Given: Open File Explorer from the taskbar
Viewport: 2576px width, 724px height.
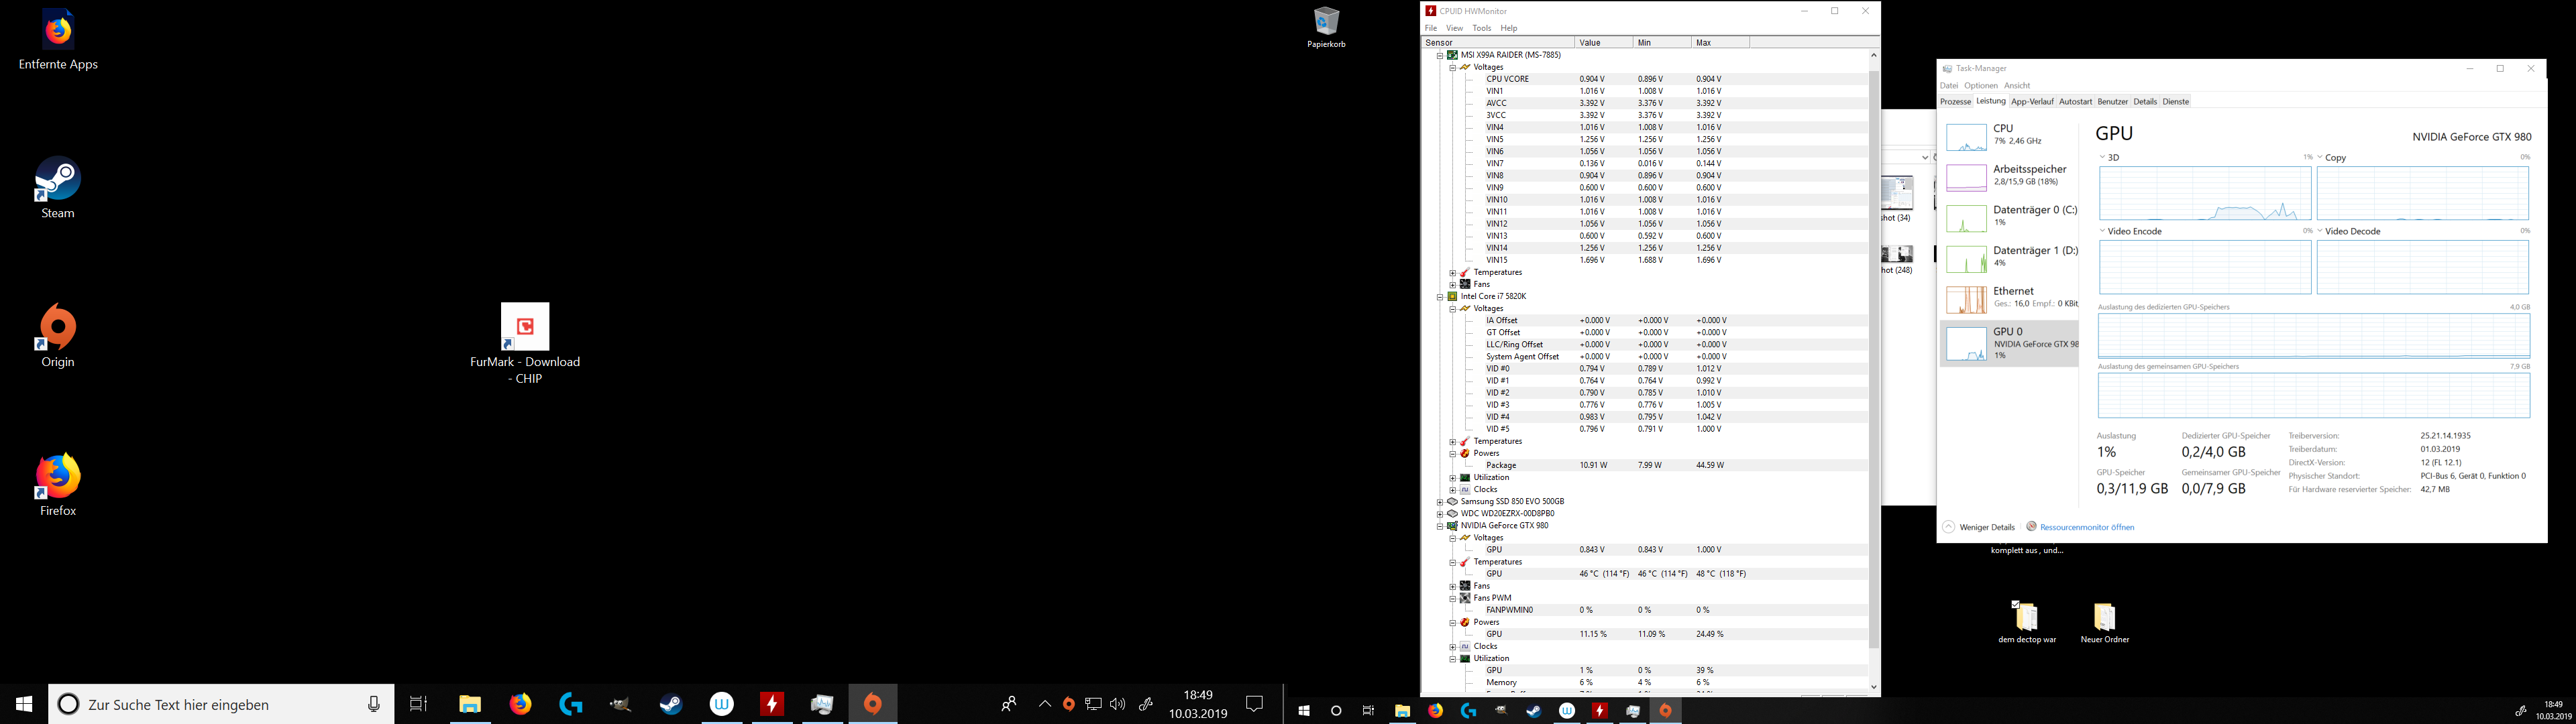Looking at the screenshot, I should pos(469,705).
